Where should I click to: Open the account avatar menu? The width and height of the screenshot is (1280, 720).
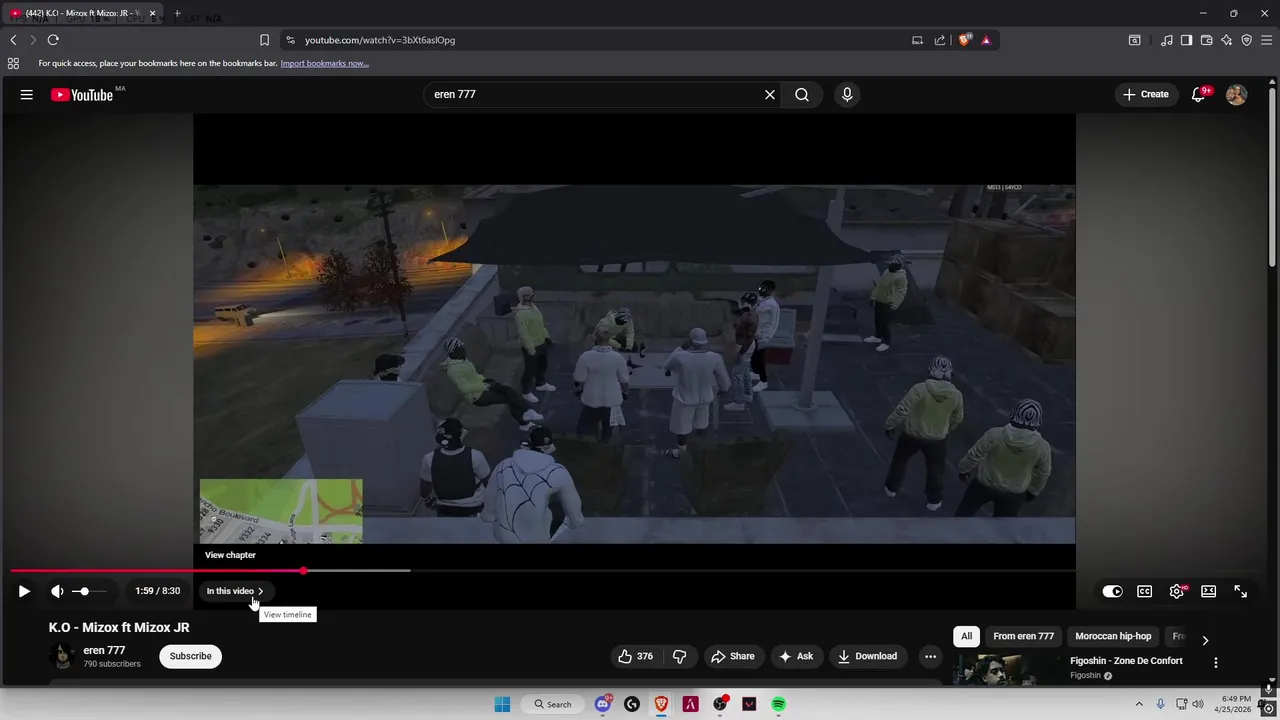[x=1237, y=94]
